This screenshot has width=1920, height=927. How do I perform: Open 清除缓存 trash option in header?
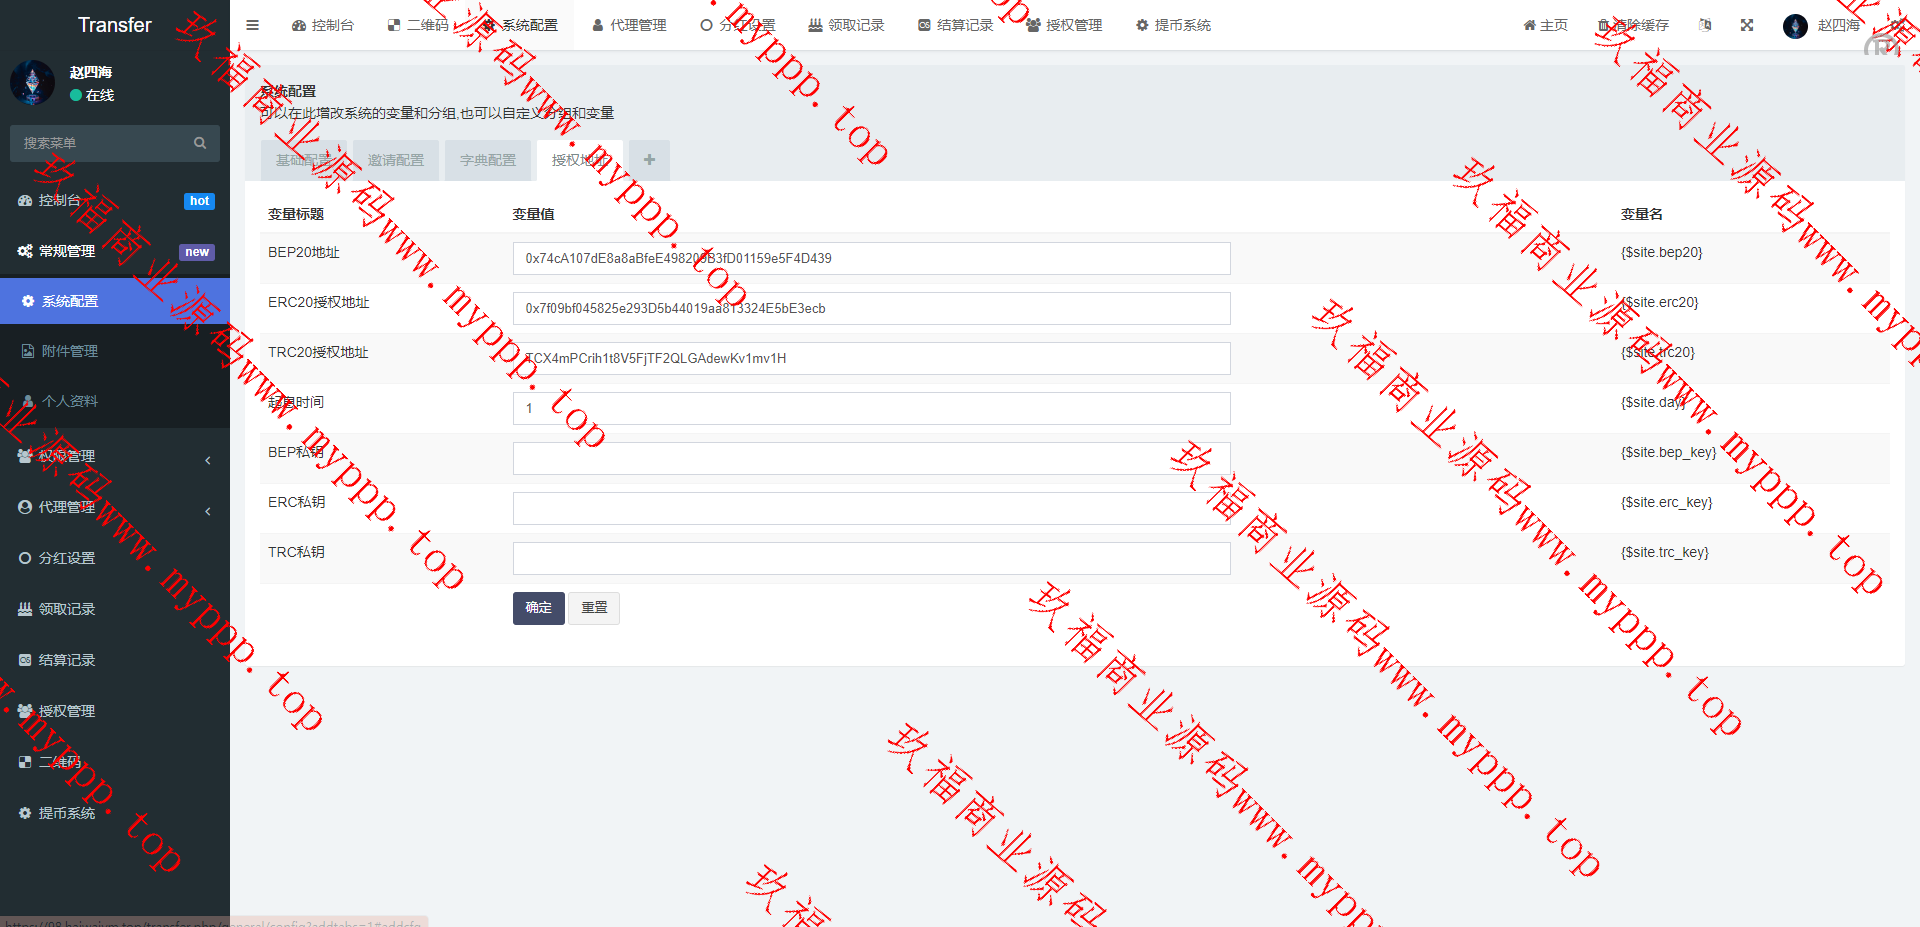pyautogui.click(x=1633, y=25)
